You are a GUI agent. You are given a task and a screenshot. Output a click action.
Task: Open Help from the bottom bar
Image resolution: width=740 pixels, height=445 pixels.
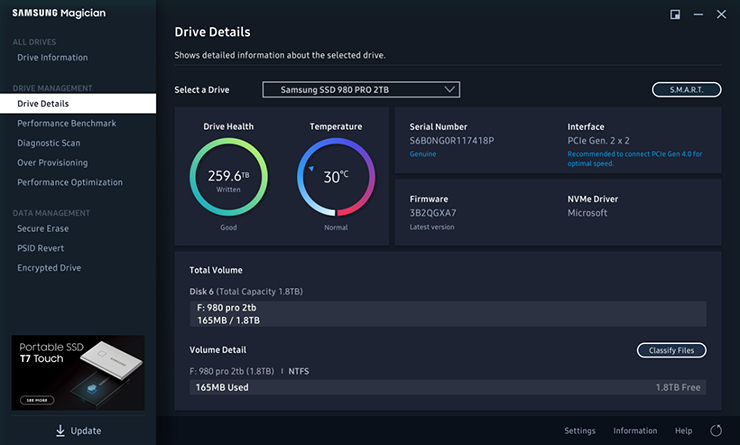tap(683, 430)
